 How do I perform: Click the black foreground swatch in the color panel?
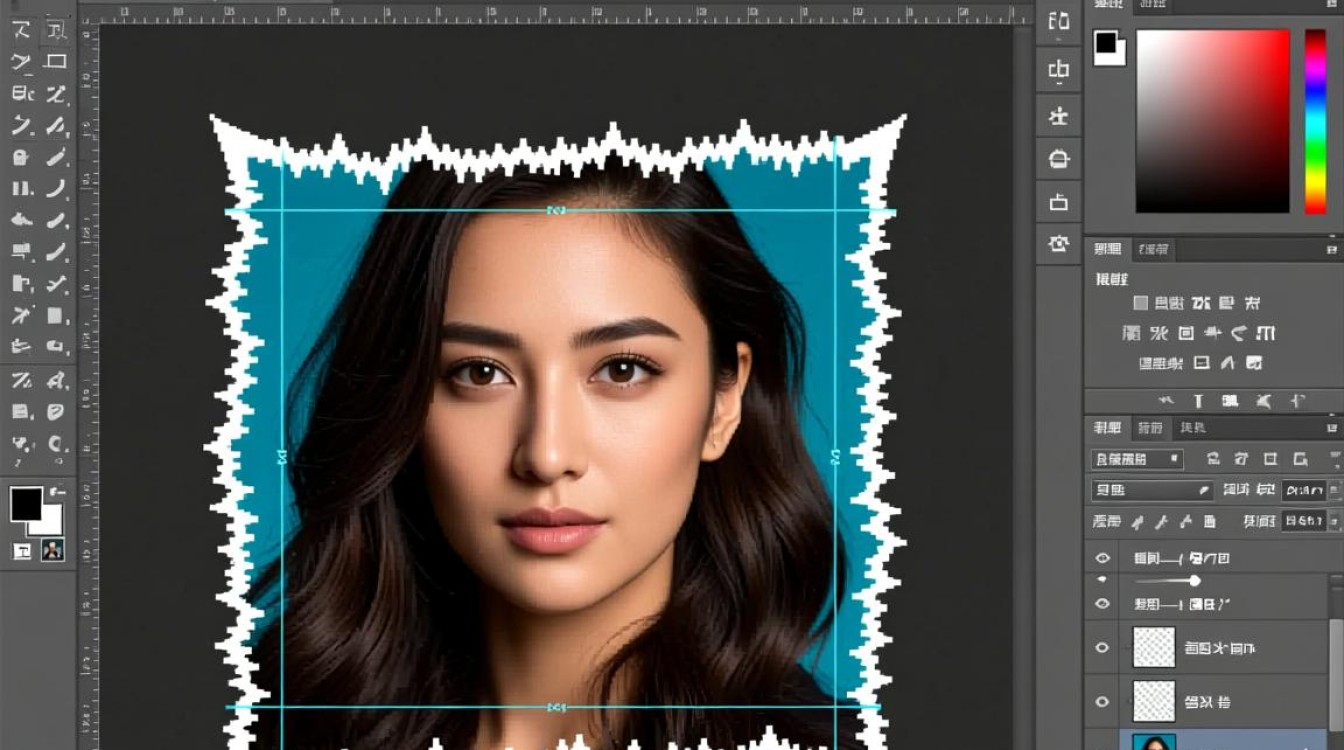[1106, 43]
